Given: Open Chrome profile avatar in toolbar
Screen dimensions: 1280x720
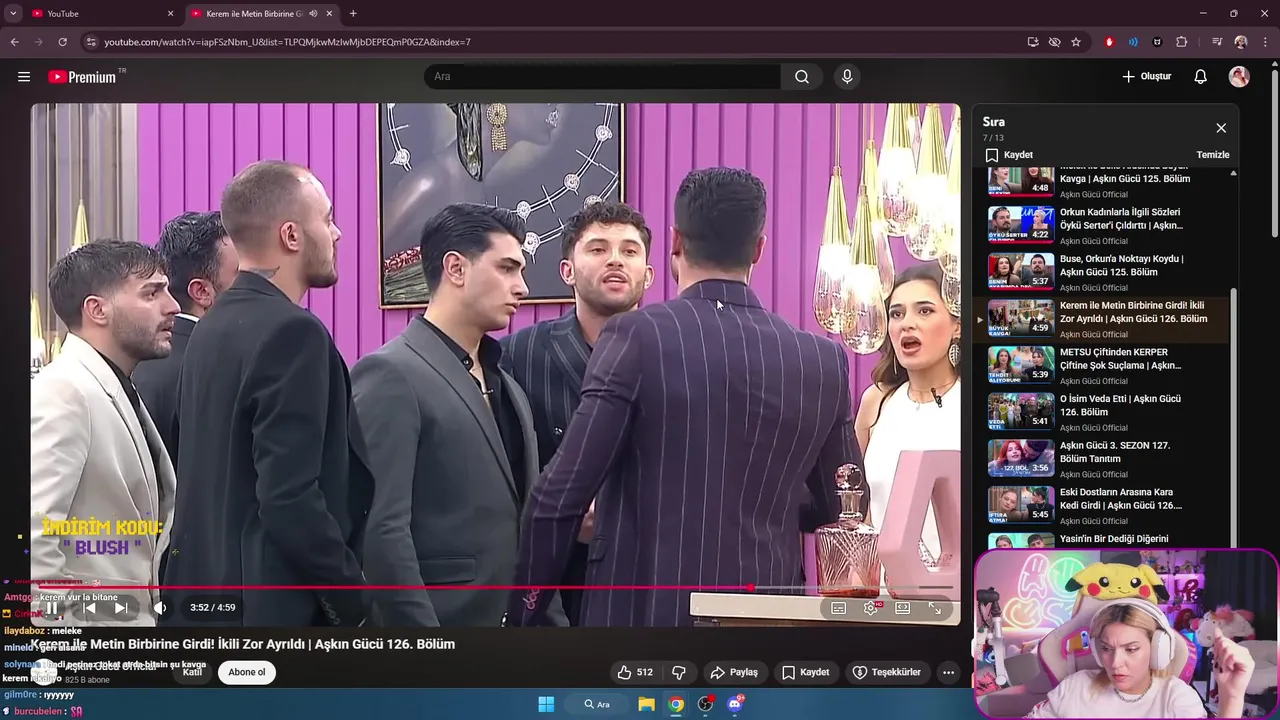Looking at the screenshot, I should [x=1241, y=42].
